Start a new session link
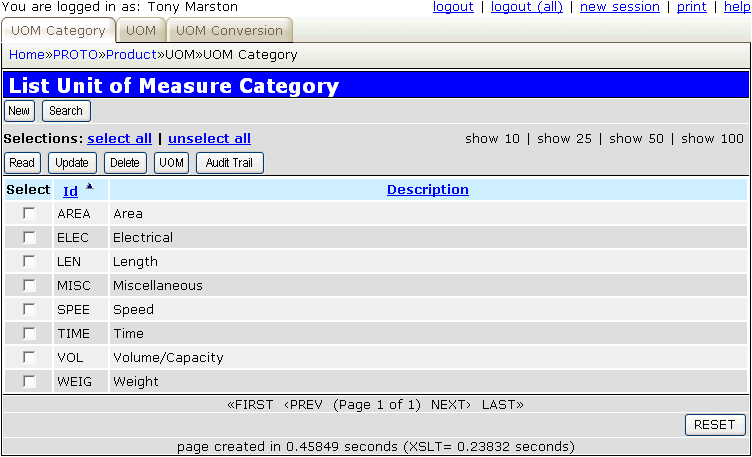Image resolution: width=752 pixels, height=457 pixels. point(620,7)
